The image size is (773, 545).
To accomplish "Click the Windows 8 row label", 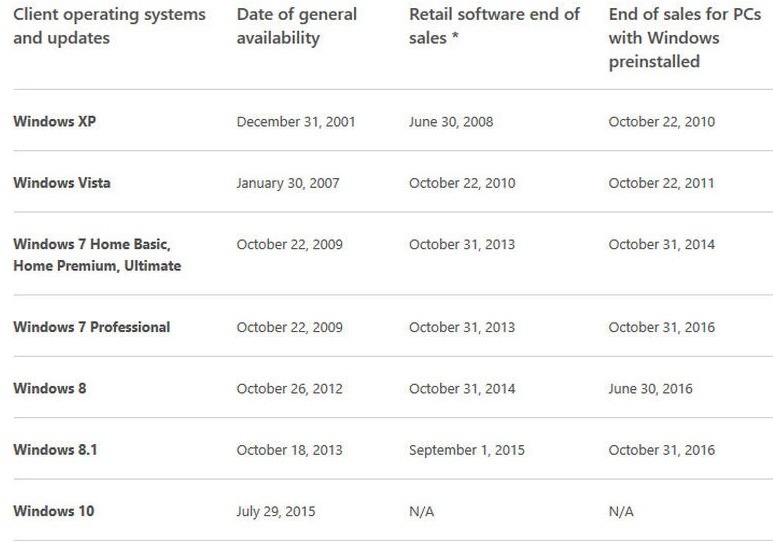I will pos(50,388).
